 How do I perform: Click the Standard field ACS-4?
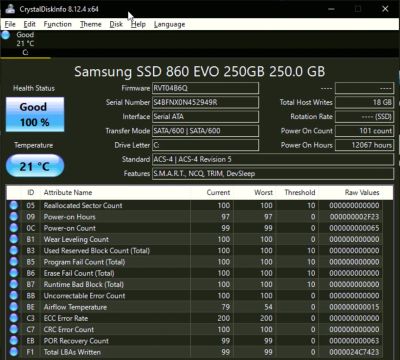click(x=273, y=159)
